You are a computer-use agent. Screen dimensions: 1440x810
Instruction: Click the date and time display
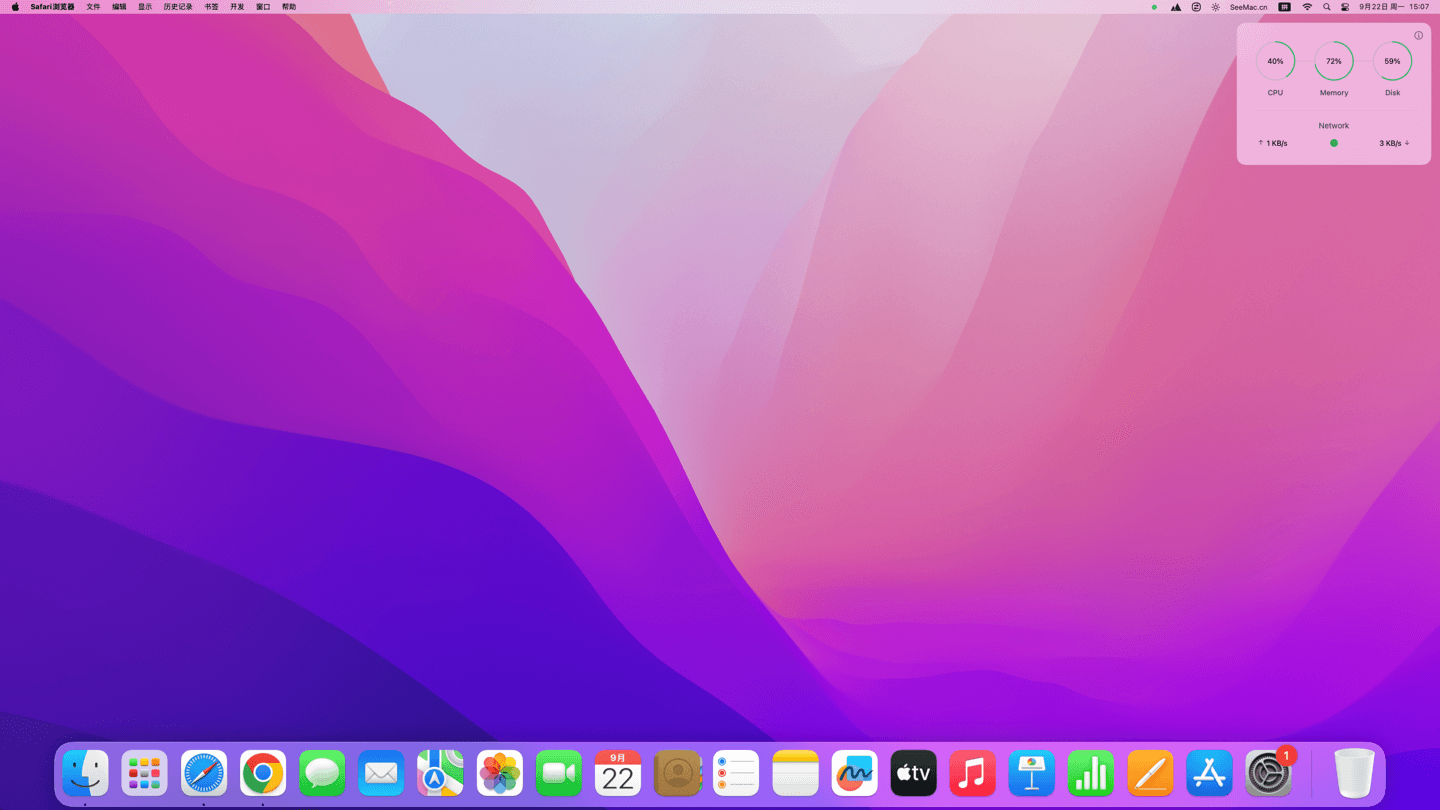pyautogui.click(x=1394, y=7)
